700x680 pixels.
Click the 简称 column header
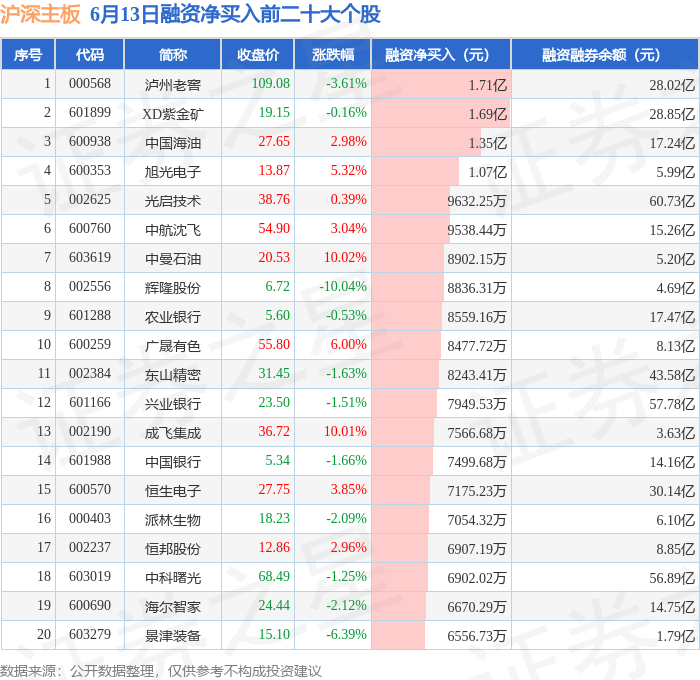pyautogui.click(x=173, y=55)
